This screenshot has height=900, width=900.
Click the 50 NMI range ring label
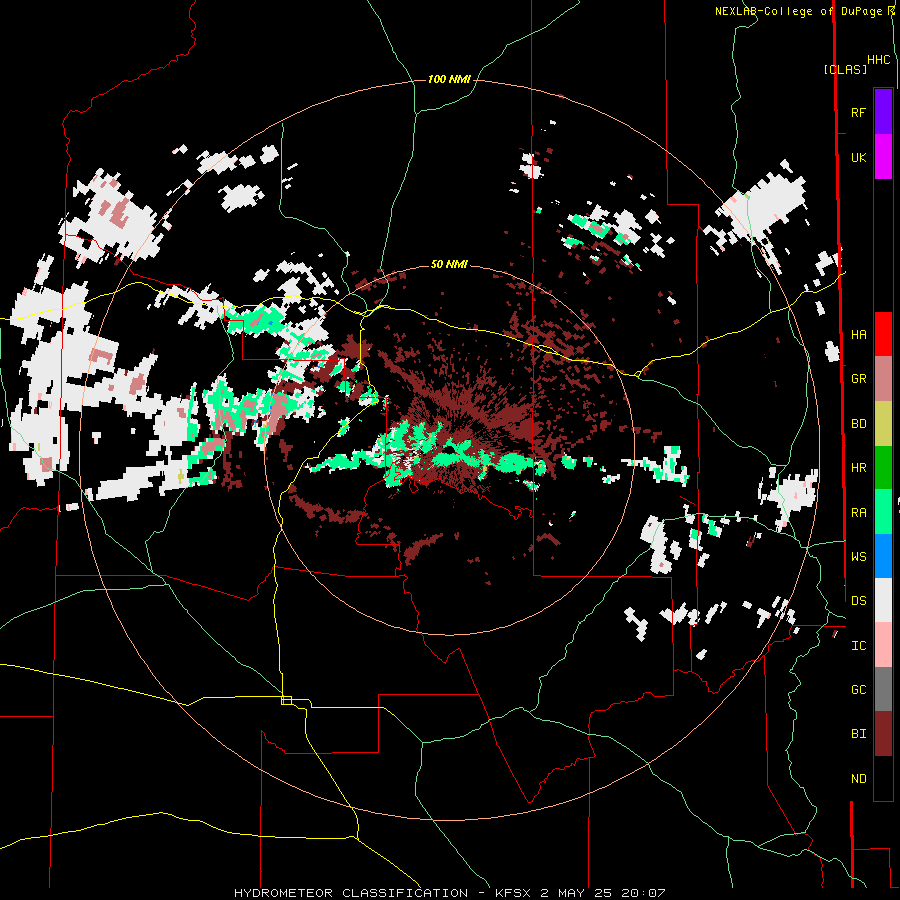coord(449,264)
